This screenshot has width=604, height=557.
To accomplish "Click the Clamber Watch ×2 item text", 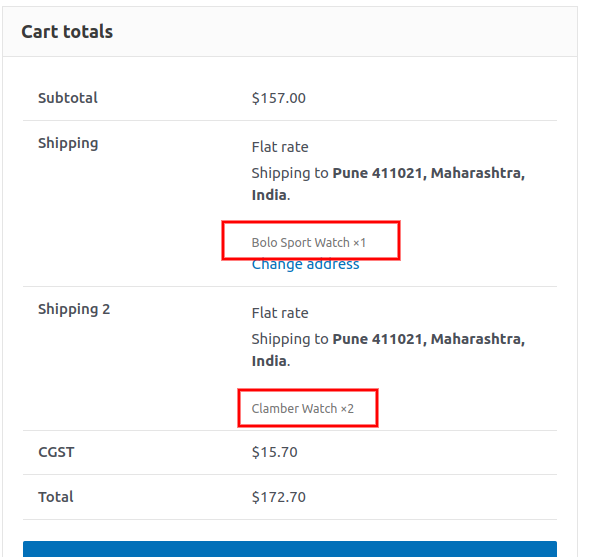I will click(x=303, y=409).
